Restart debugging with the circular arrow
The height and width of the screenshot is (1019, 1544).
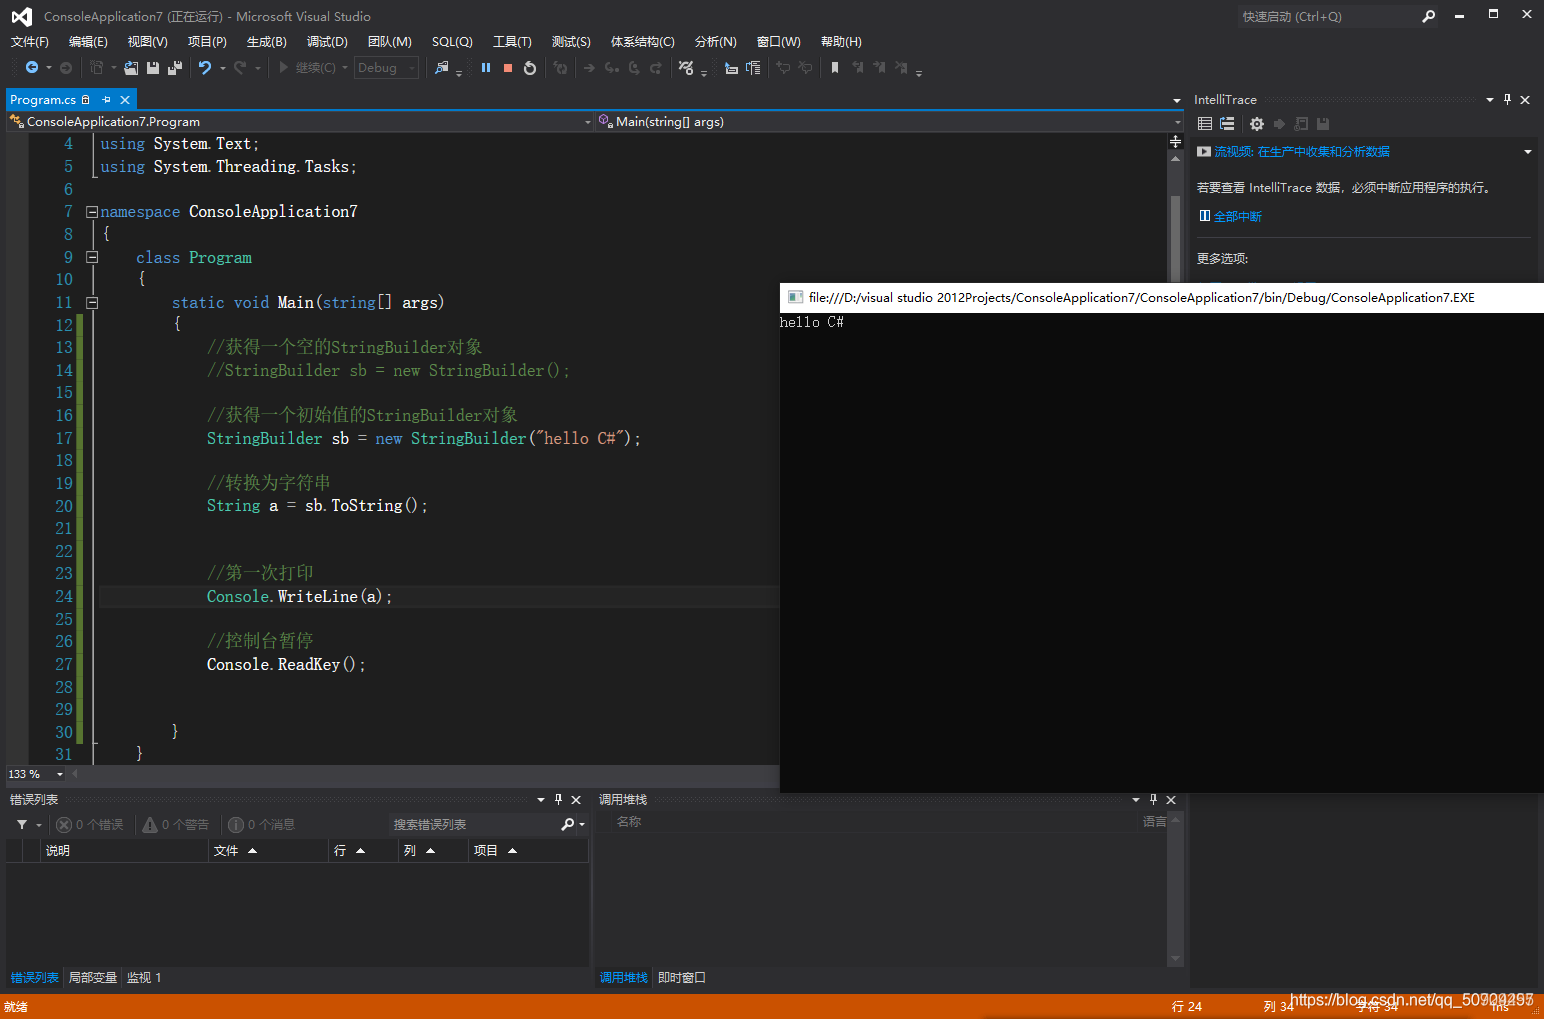click(530, 68)
